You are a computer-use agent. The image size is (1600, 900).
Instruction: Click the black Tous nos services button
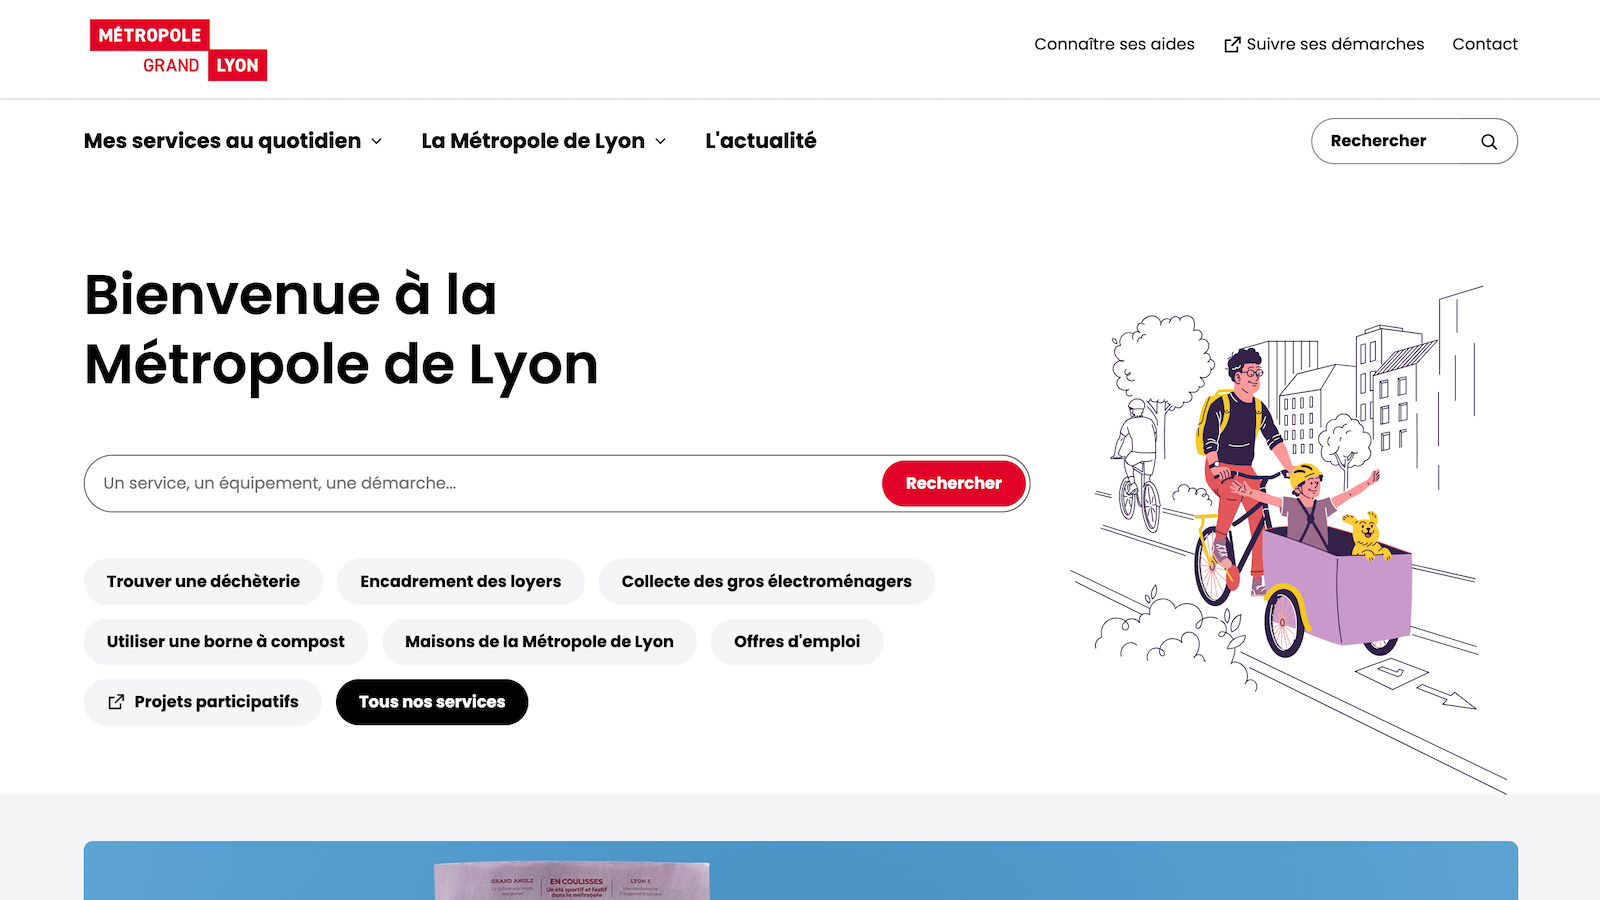pos(432,701)
